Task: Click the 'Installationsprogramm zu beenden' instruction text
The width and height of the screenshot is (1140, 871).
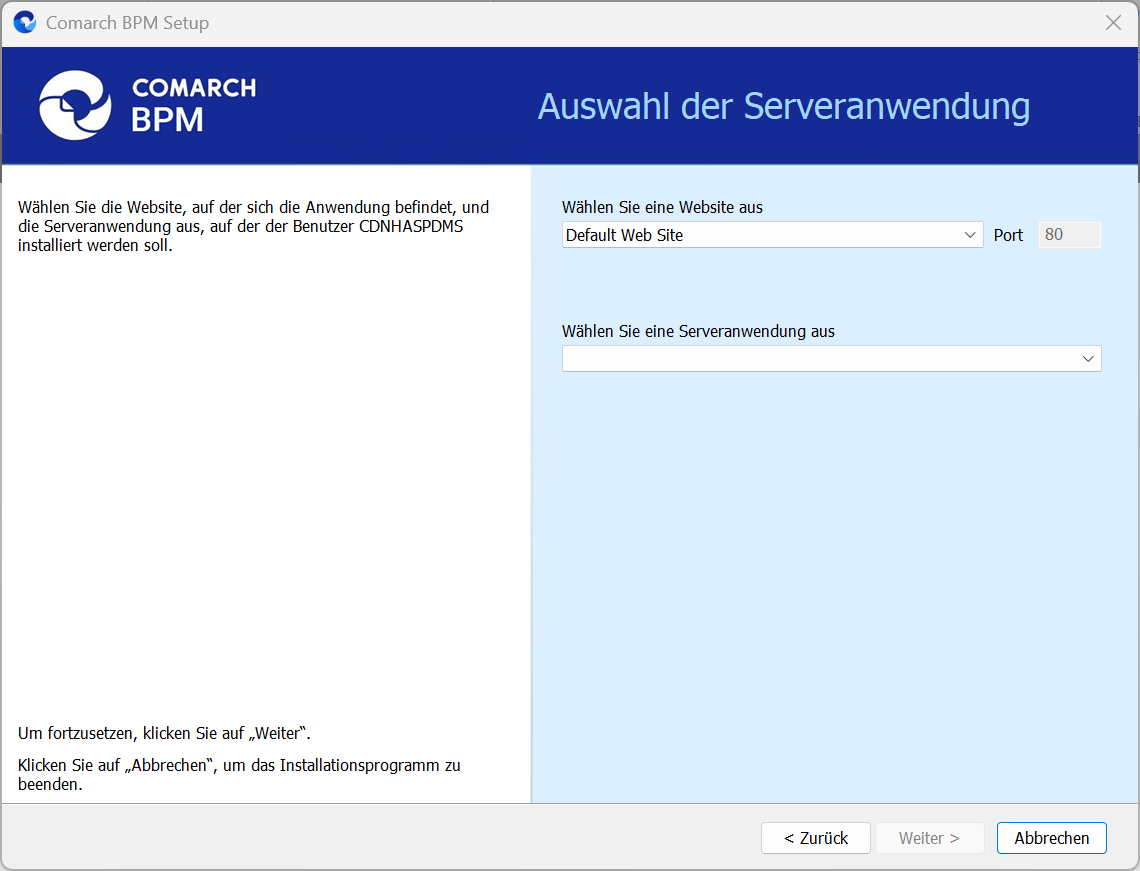Action: click(x=239, y=775)
